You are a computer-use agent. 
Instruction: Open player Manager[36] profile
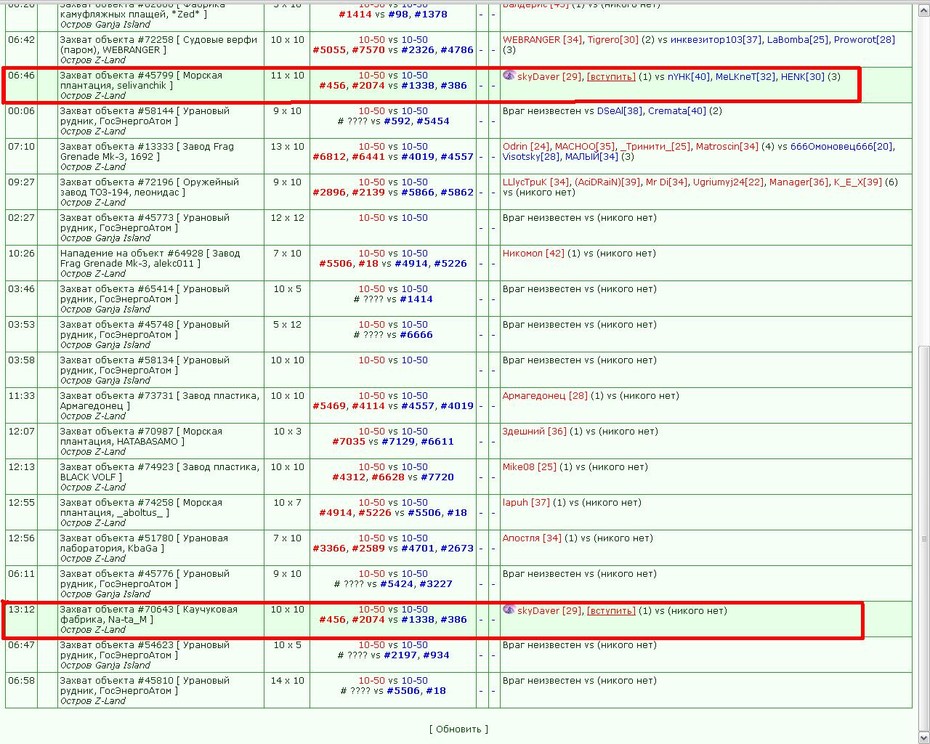[799, 182]
